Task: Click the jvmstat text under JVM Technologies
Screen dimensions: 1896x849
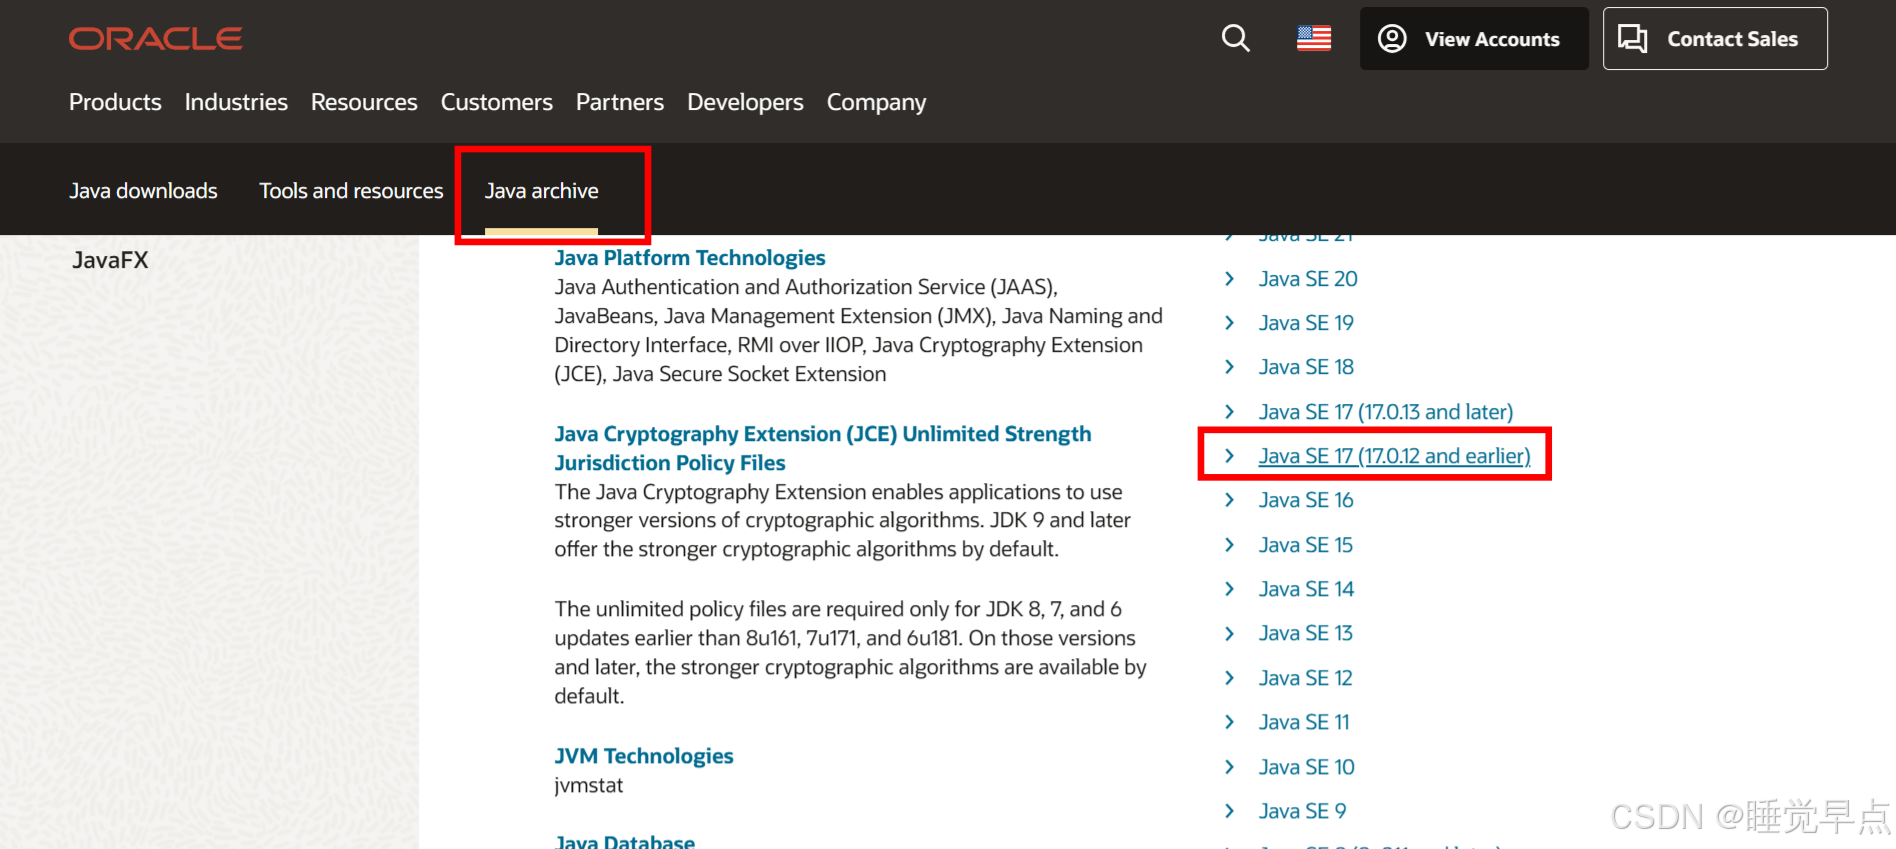Action: [589, 786]
